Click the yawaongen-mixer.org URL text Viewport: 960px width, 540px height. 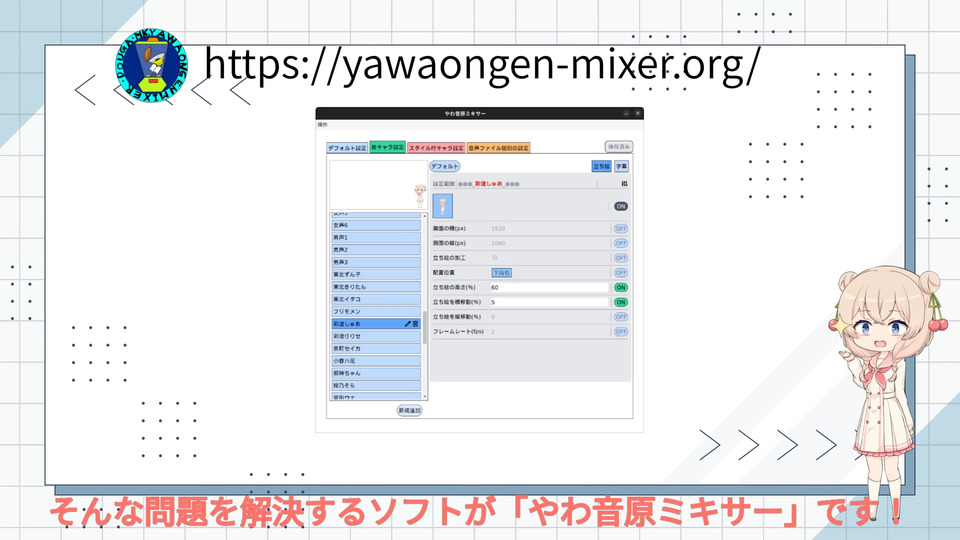[482, 64]
